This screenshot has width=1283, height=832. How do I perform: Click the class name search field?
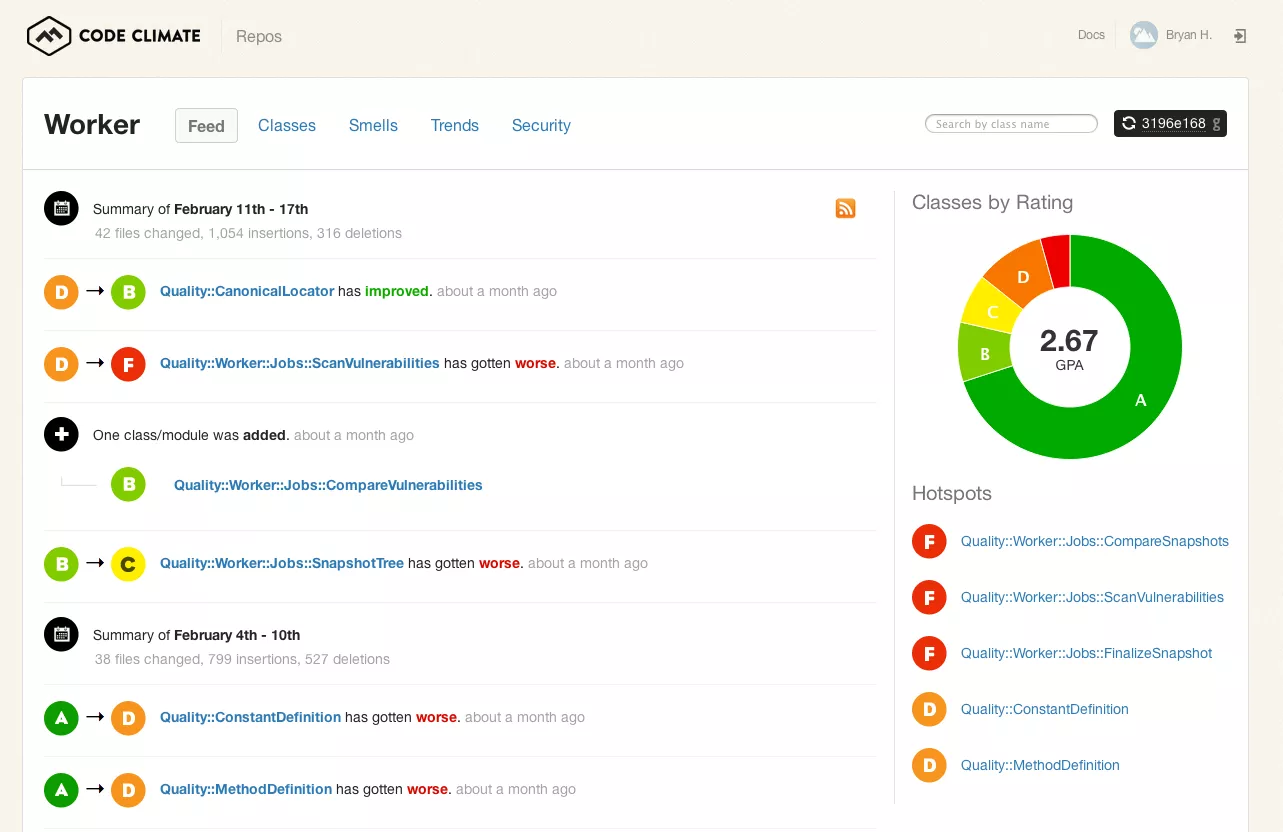click(x=1010, y=123)
